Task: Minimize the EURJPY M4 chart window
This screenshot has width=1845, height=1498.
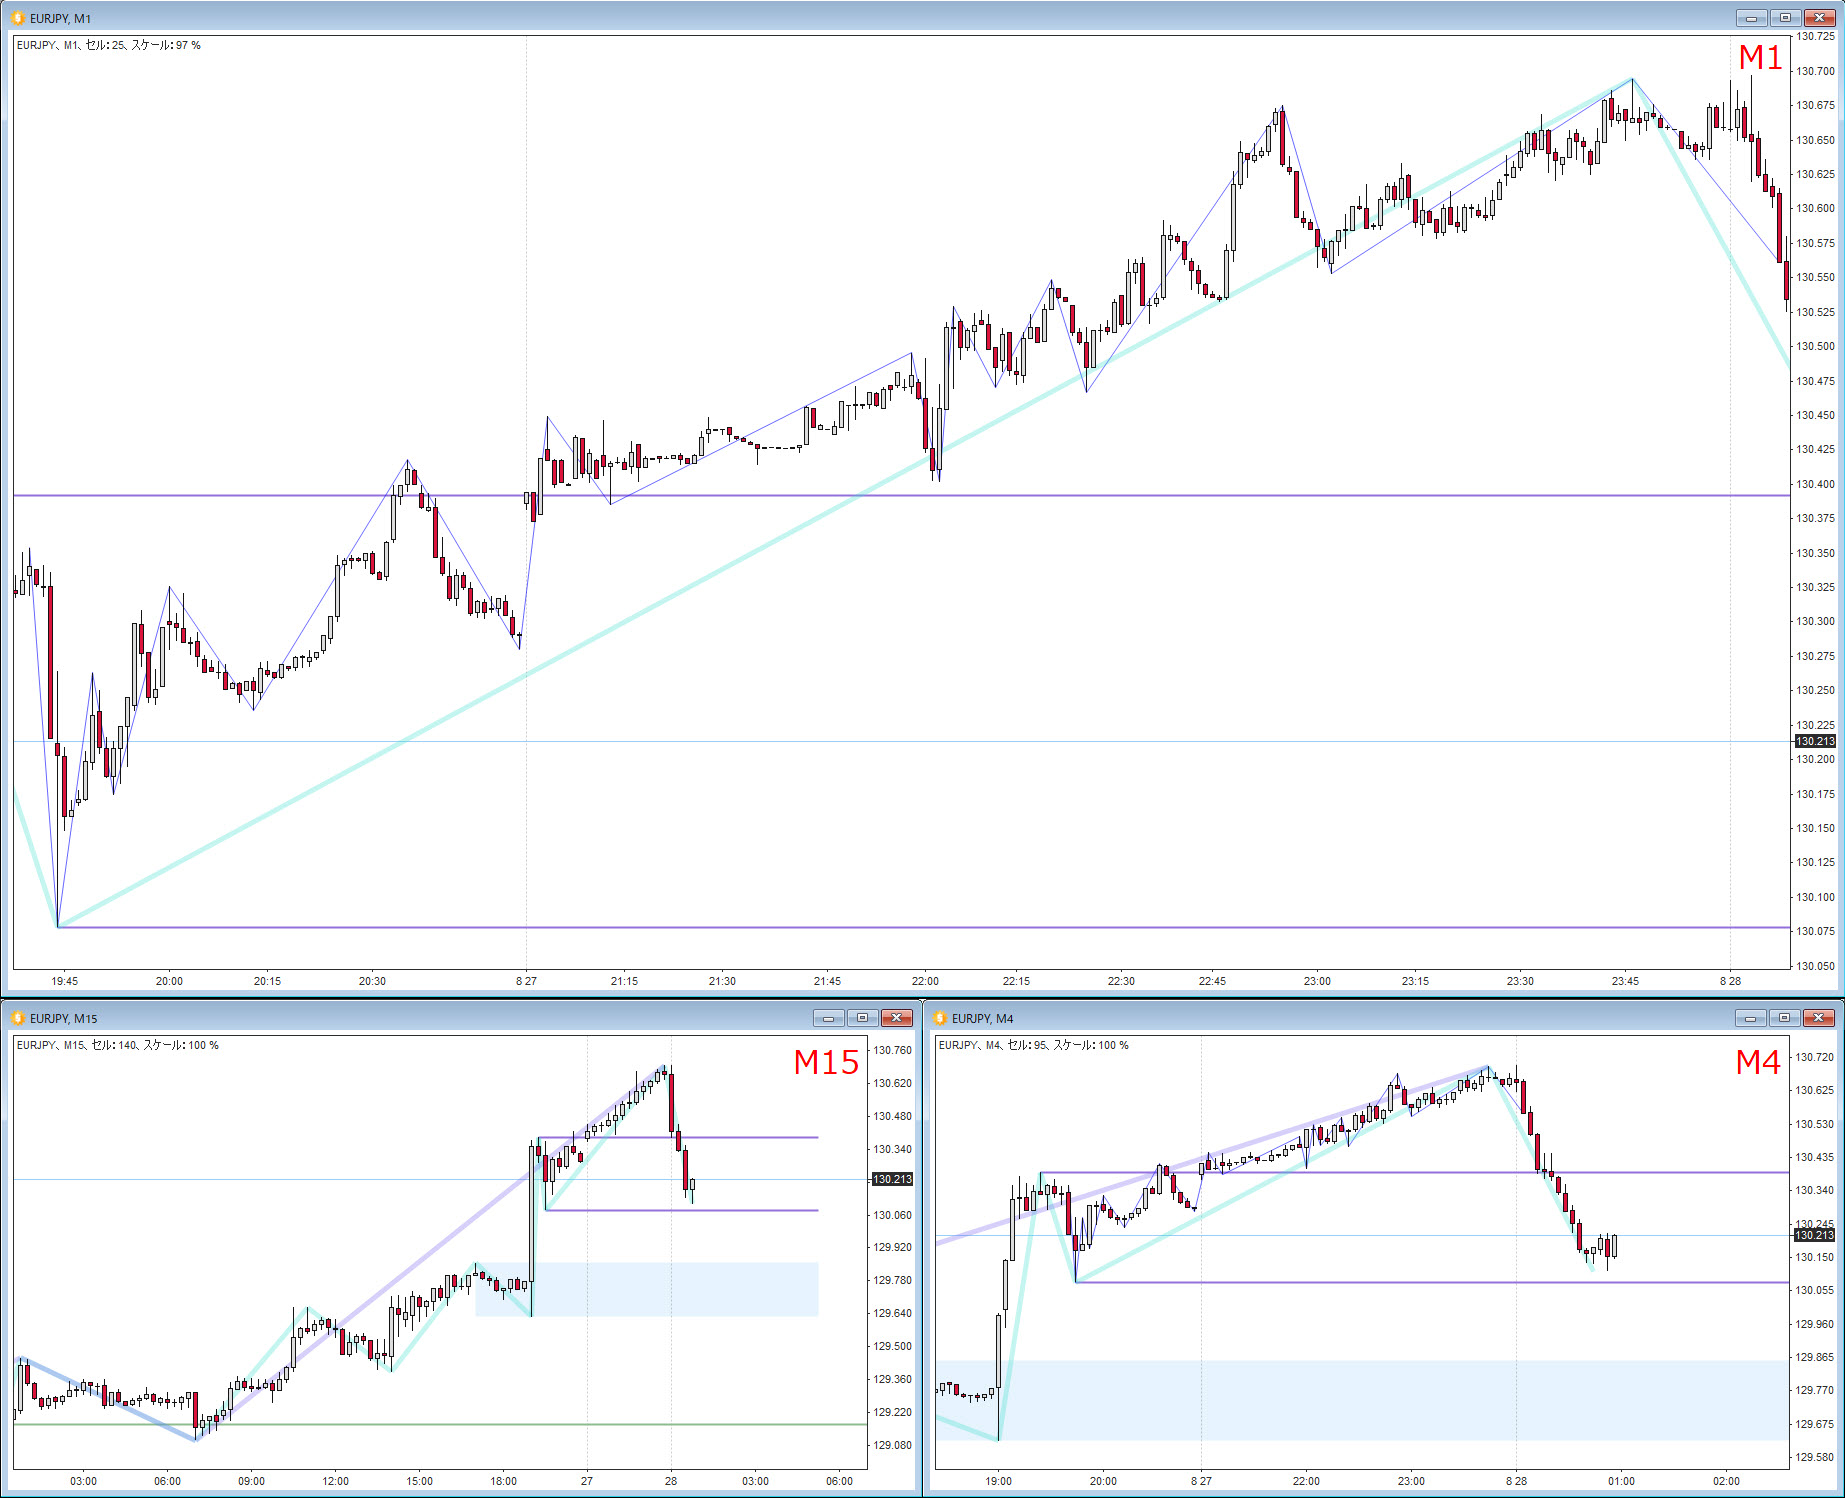Action: tap(1751, 1018)
